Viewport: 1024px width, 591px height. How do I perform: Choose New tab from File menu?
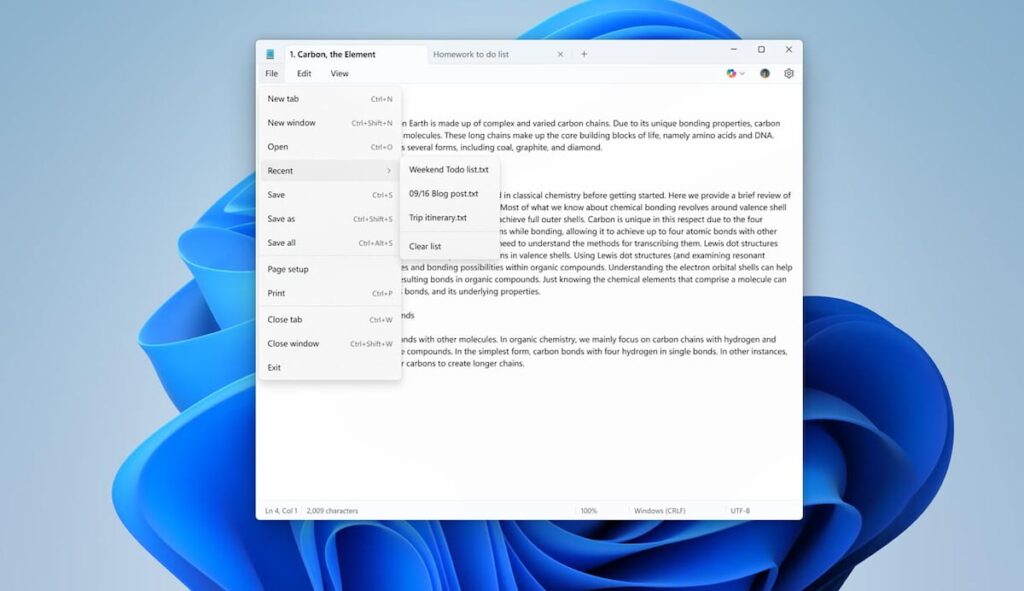click(x=330, y=99)
